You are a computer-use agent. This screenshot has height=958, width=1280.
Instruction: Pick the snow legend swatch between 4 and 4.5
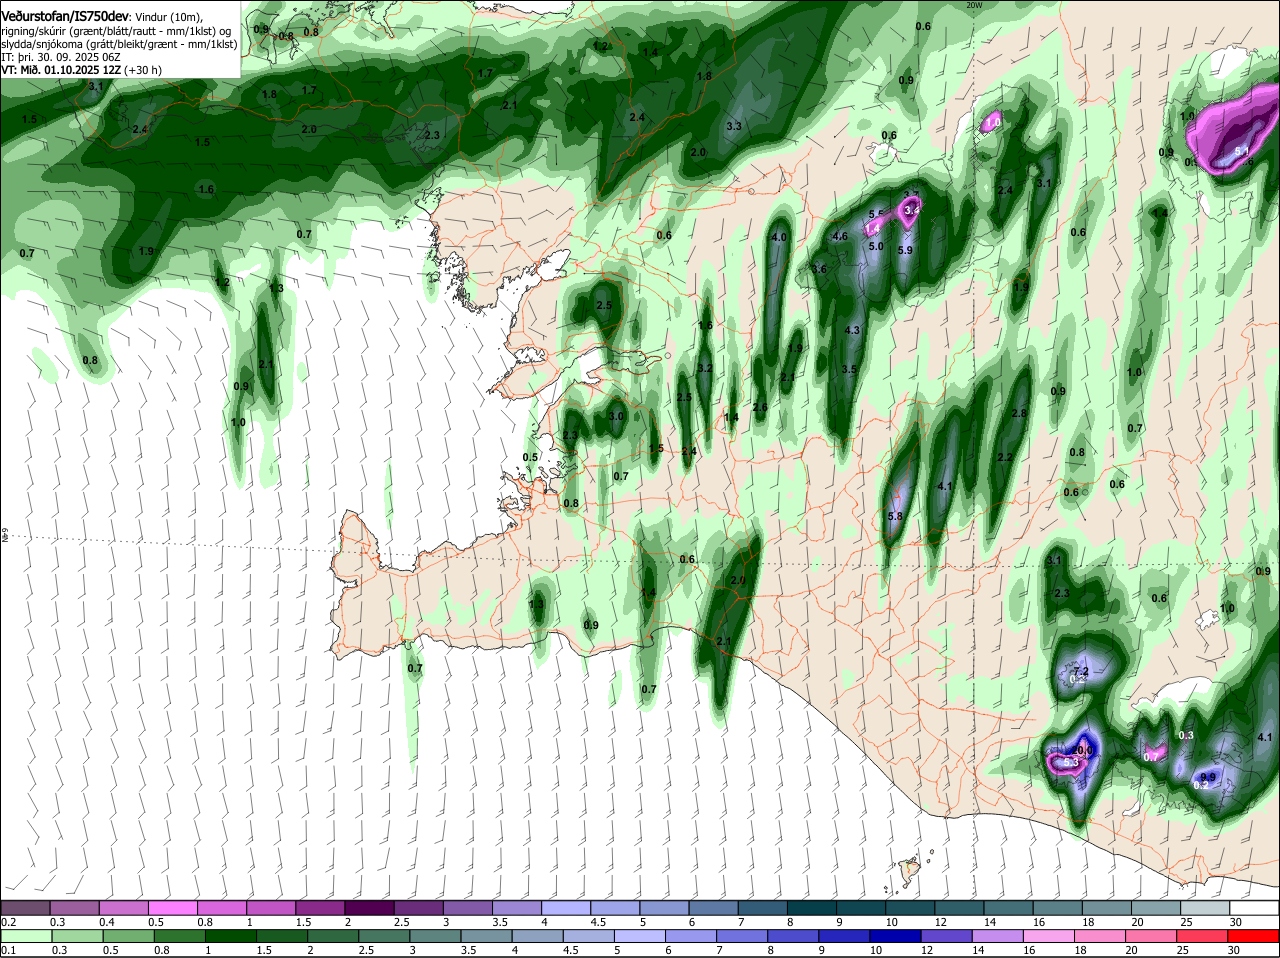click(565, 907)
